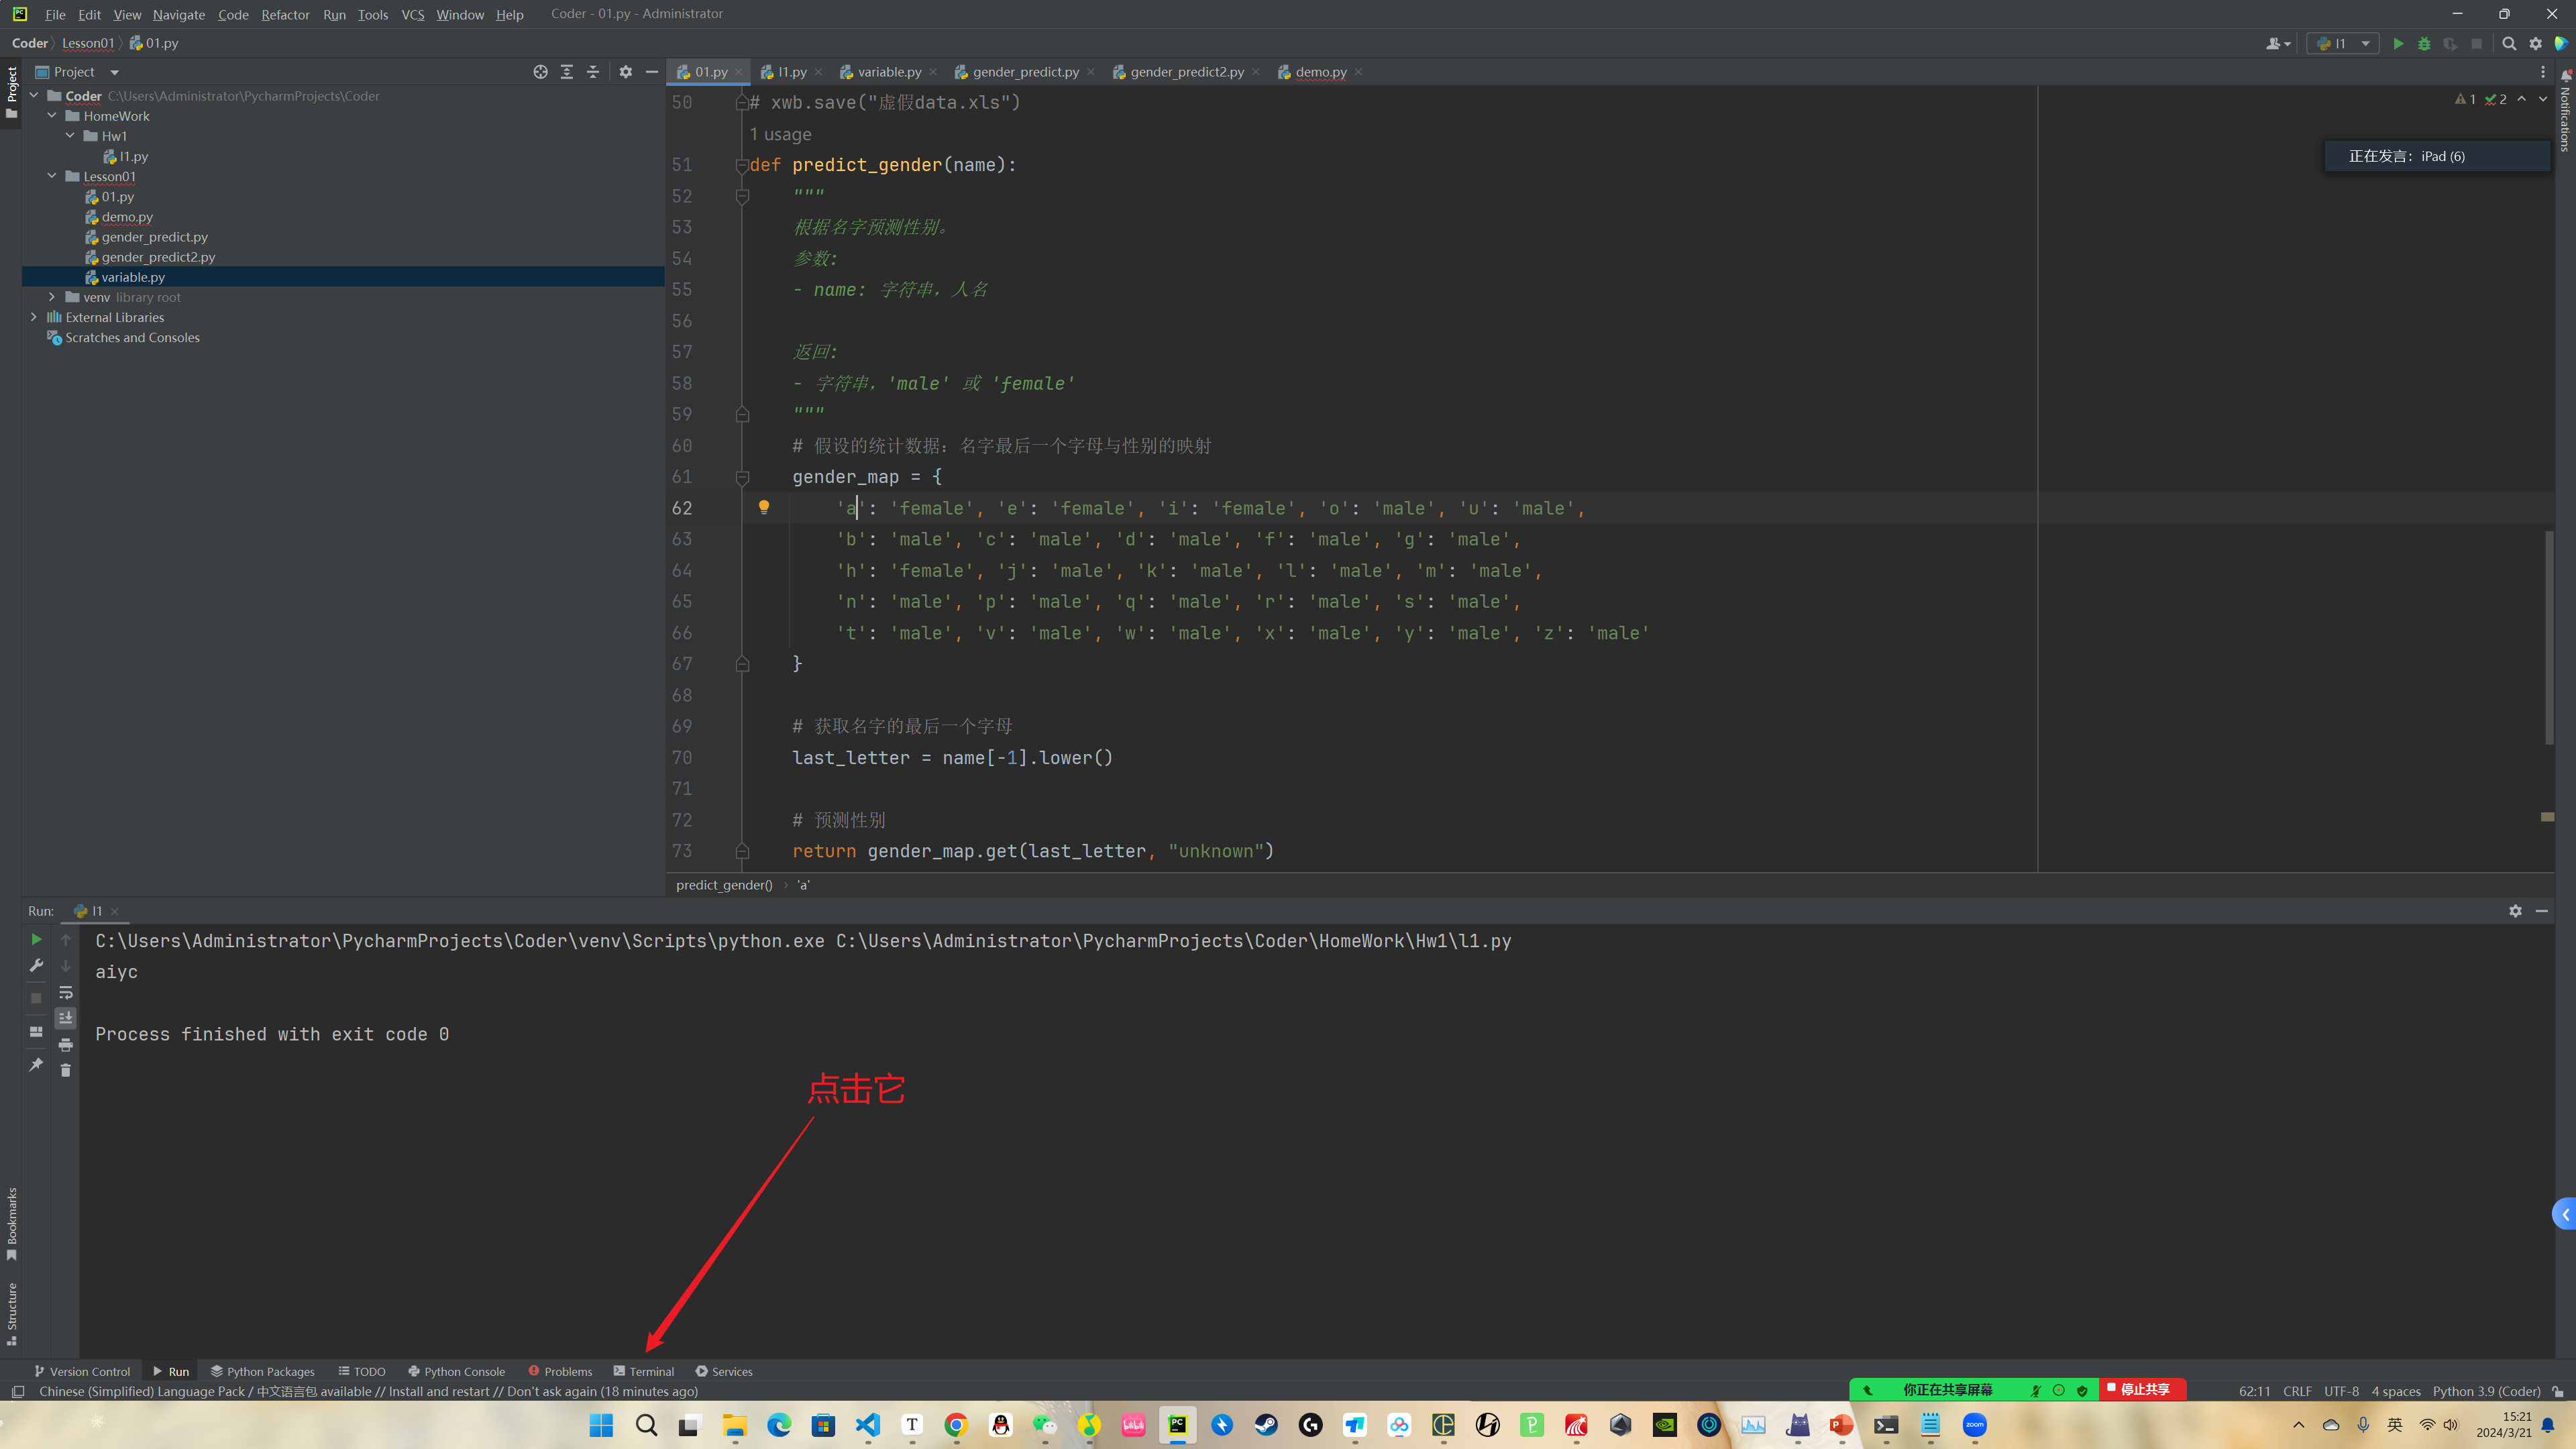Fold predict_gender function at line 51
Image resolution: width=2576 pixels, height=1449 pixels.
[742, 165]
